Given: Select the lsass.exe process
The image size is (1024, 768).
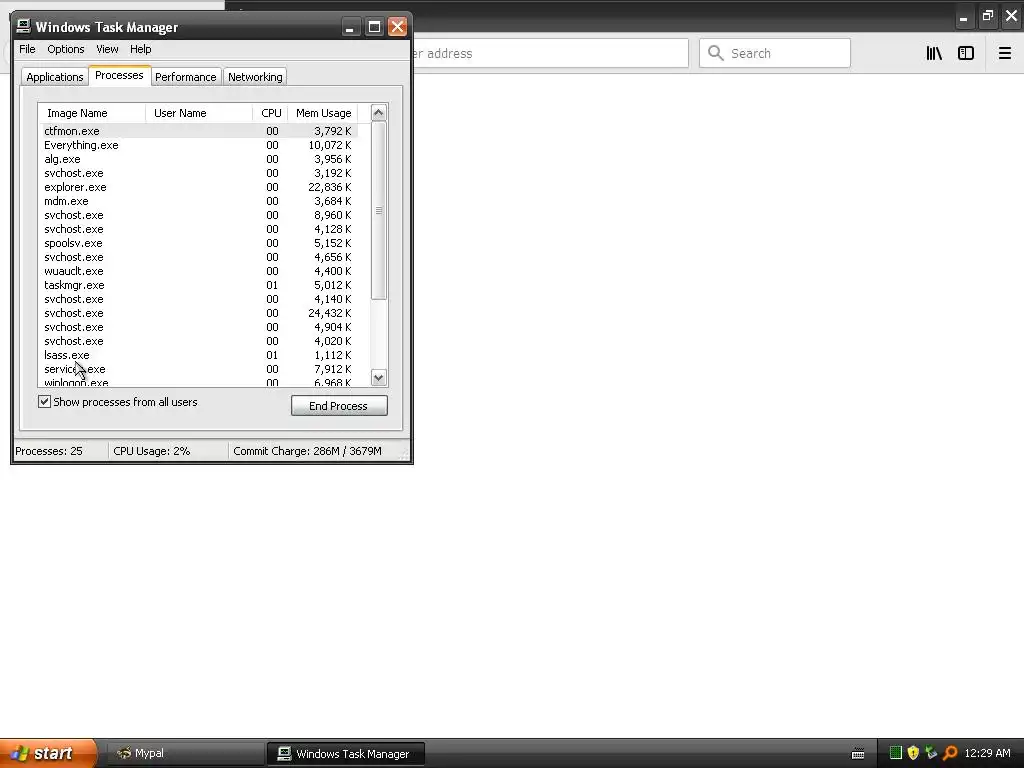Looking at the screenshot, I should click(x=198, y=355).
